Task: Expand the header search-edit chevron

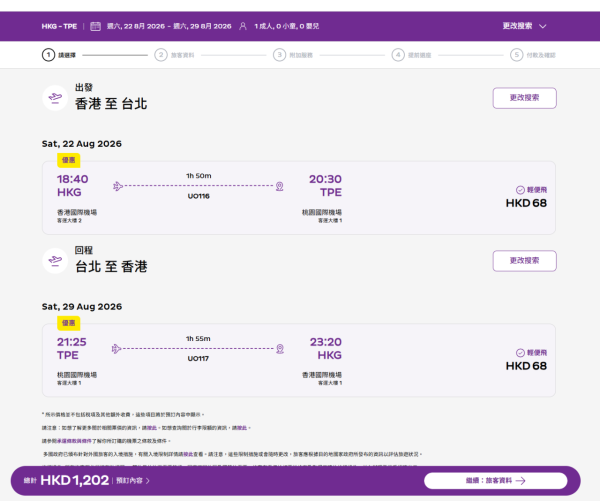Action: (x=543, y=26)
